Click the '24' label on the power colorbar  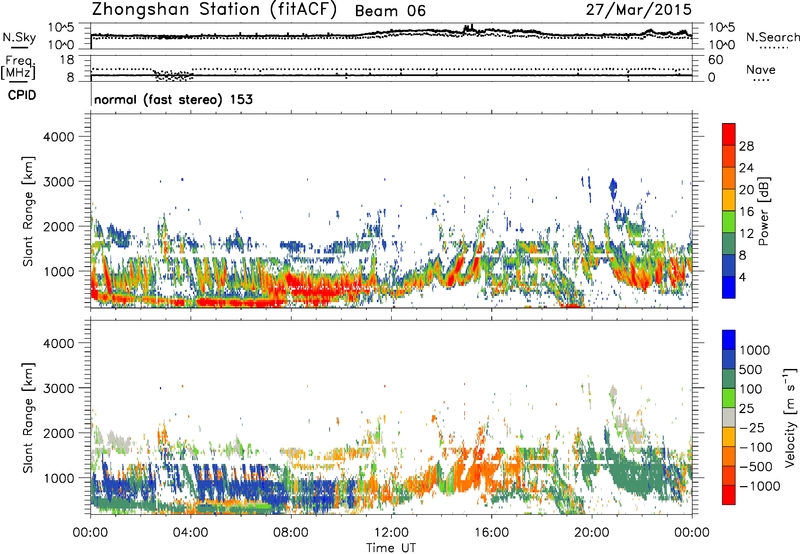coord(746,168)
